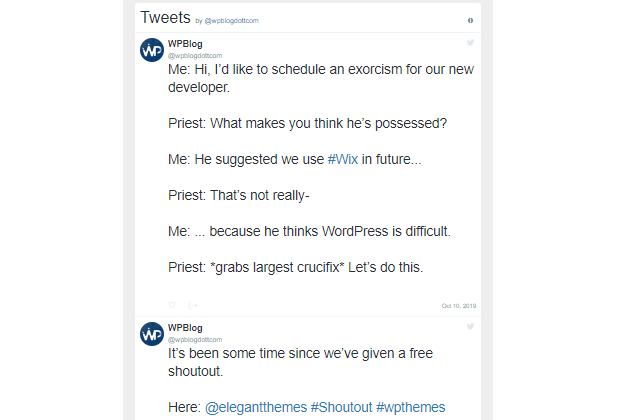The height and width of the screenshot is (420, 626).
Task: Click the Tweets heading title
Action: [165, 18]
